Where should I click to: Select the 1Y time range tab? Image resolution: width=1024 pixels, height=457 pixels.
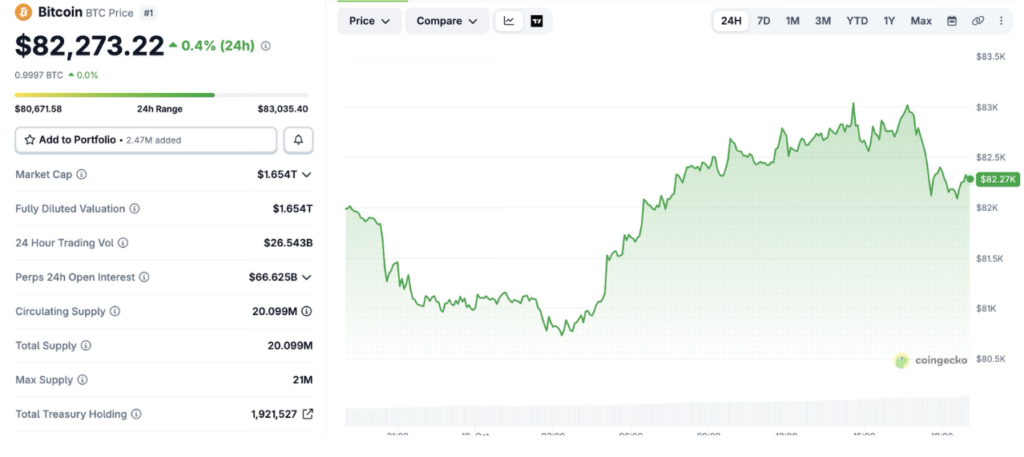click(x=889, y=21)
